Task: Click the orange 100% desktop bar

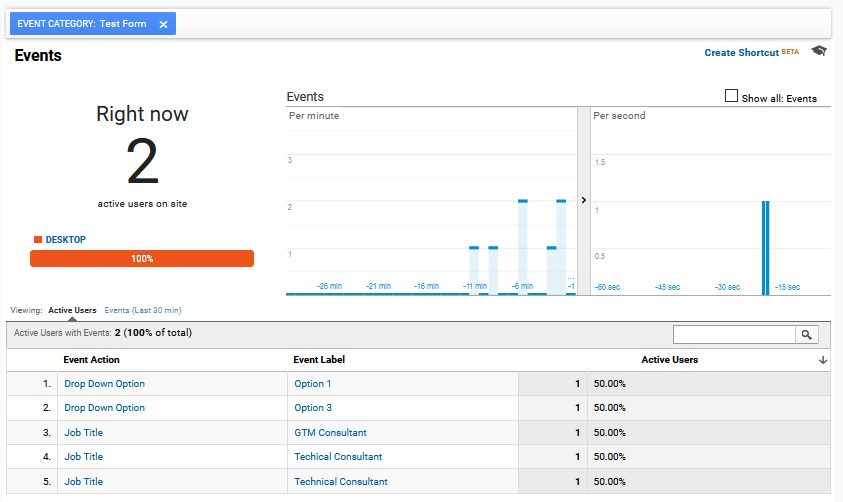Action: click(142, 259)
